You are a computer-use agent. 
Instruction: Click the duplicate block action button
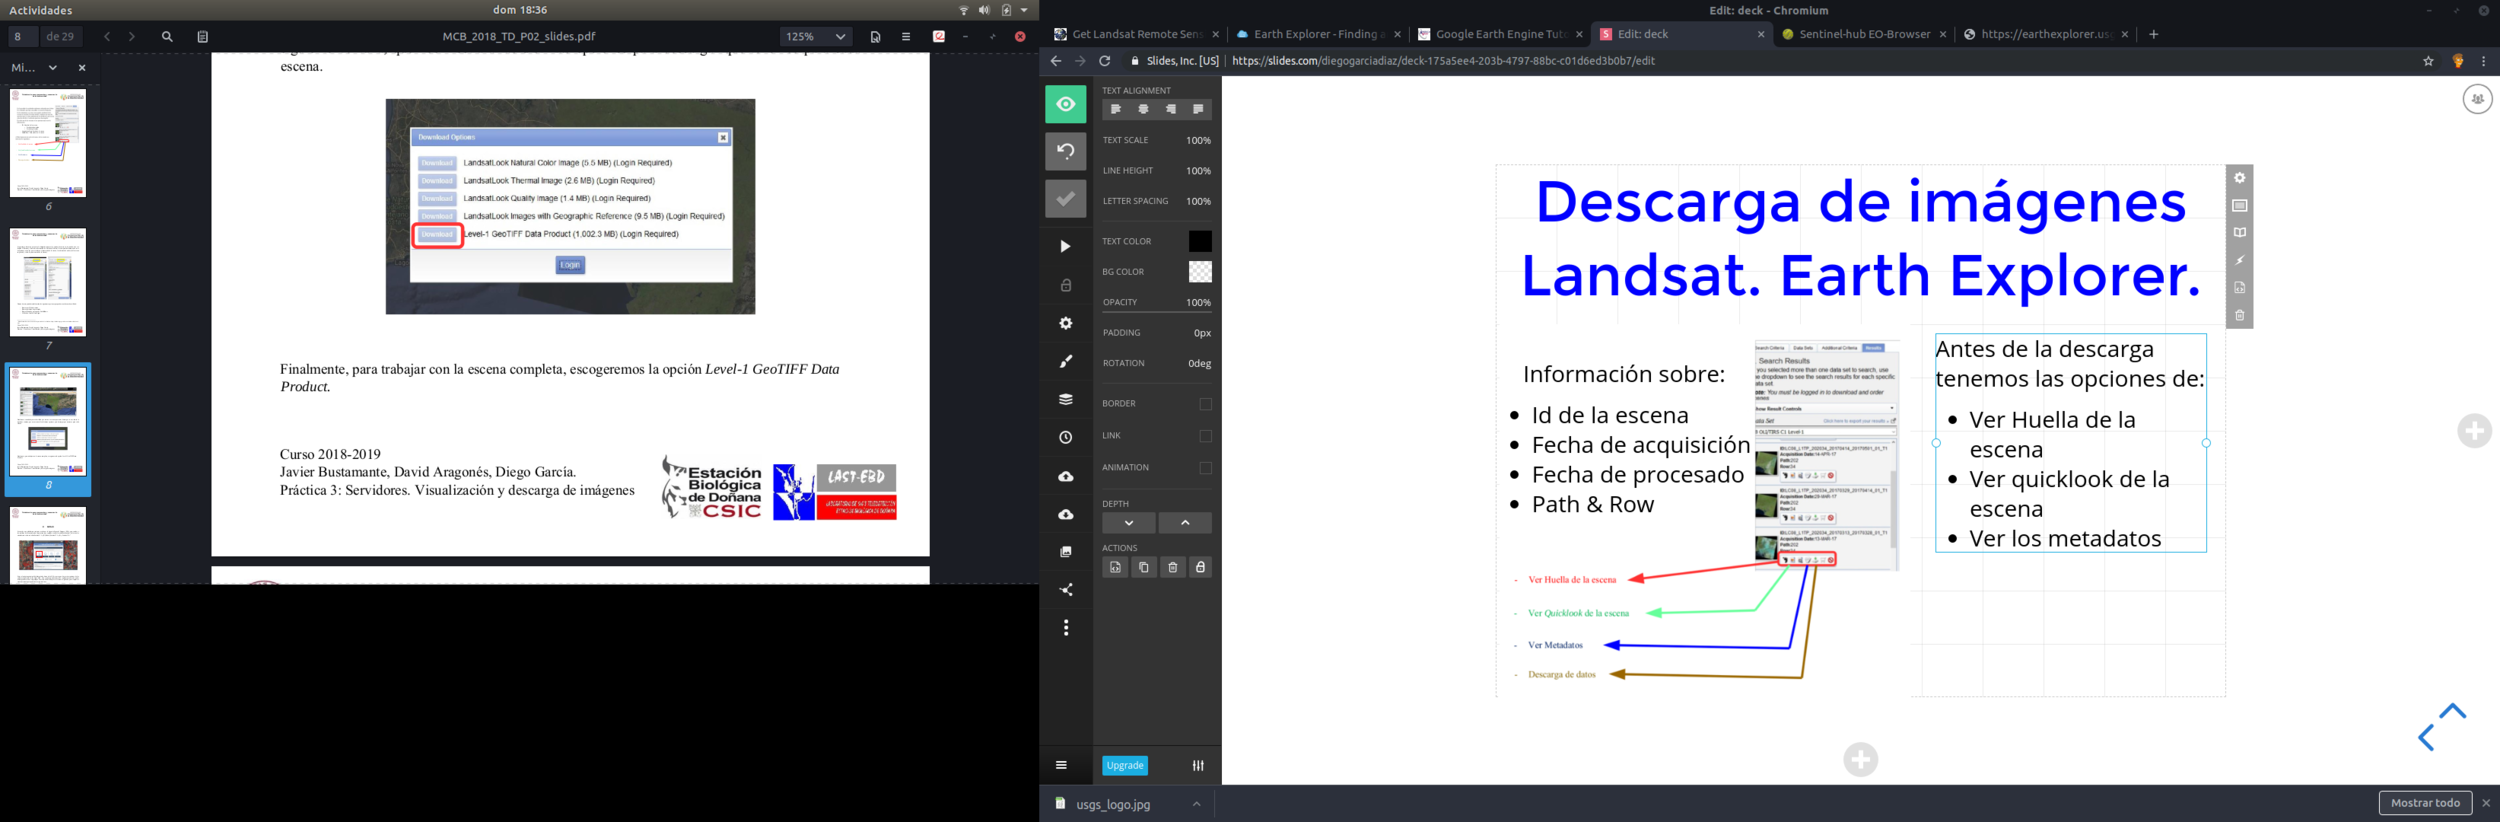point(1143,567)
